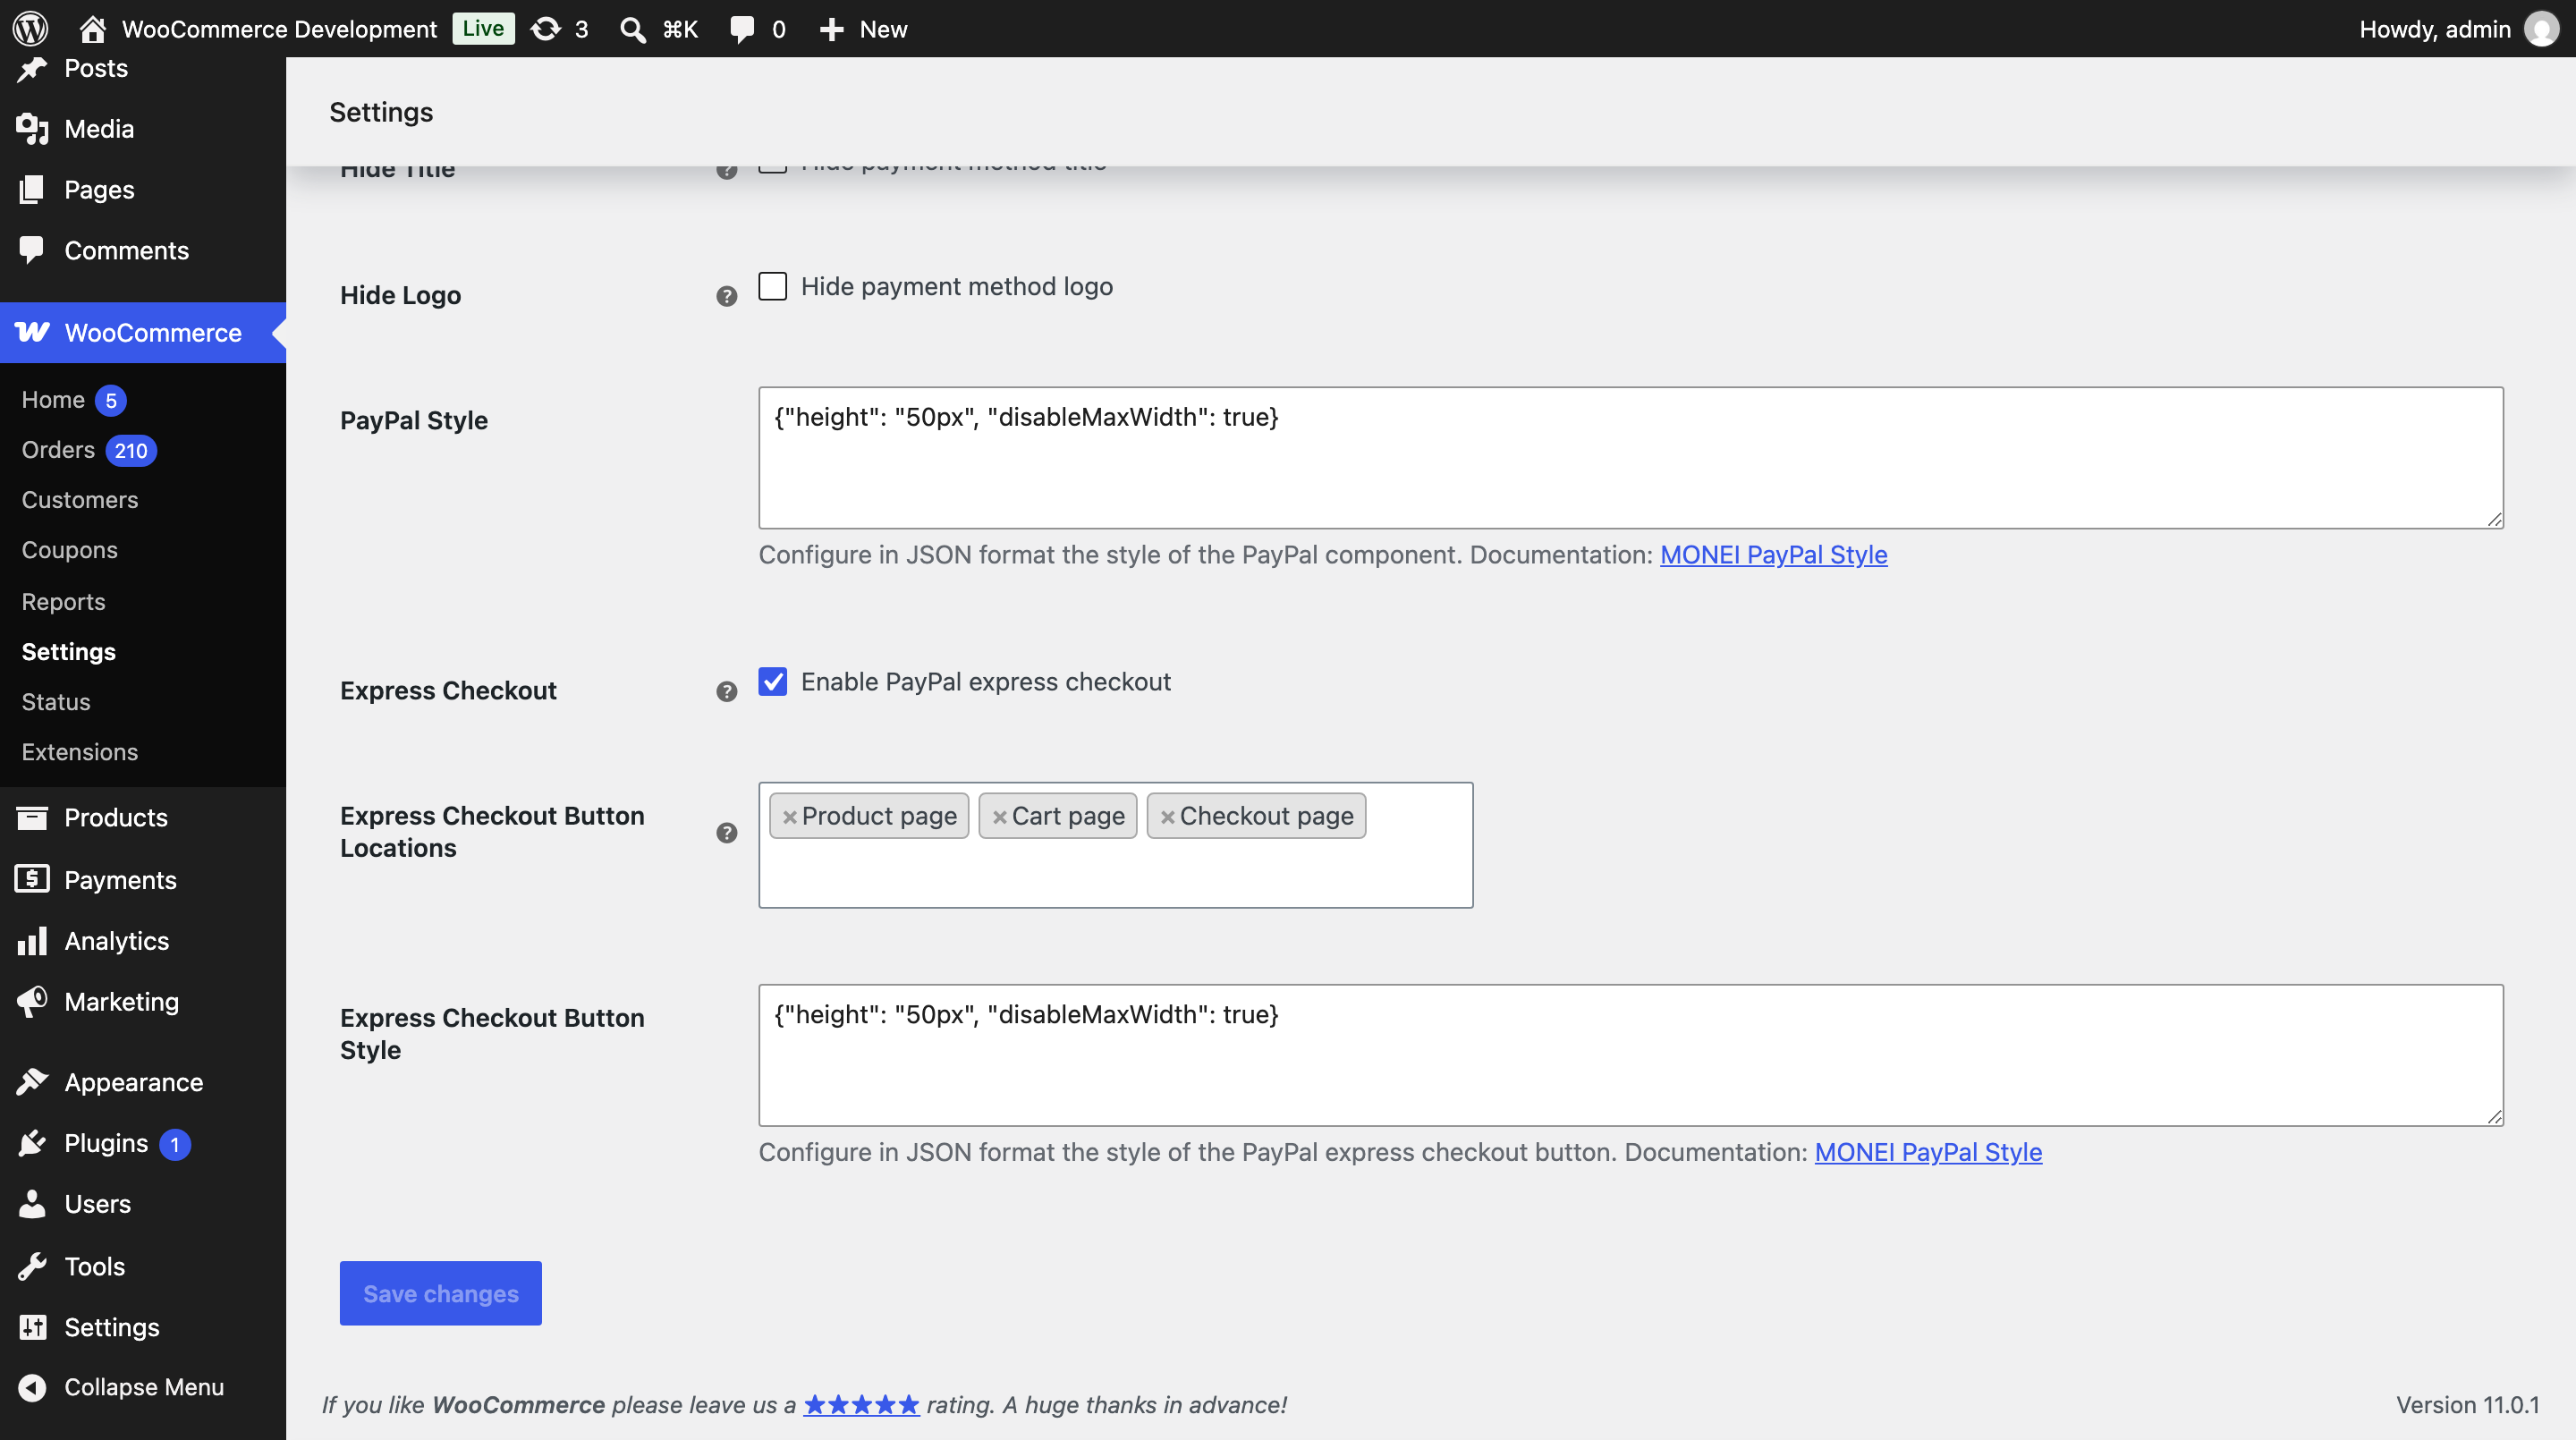Image resolution: width=2576 pixels, height=1440 pixels.
Task: Select the bold Settings item under WooCommerce
Action: (69, 651)
